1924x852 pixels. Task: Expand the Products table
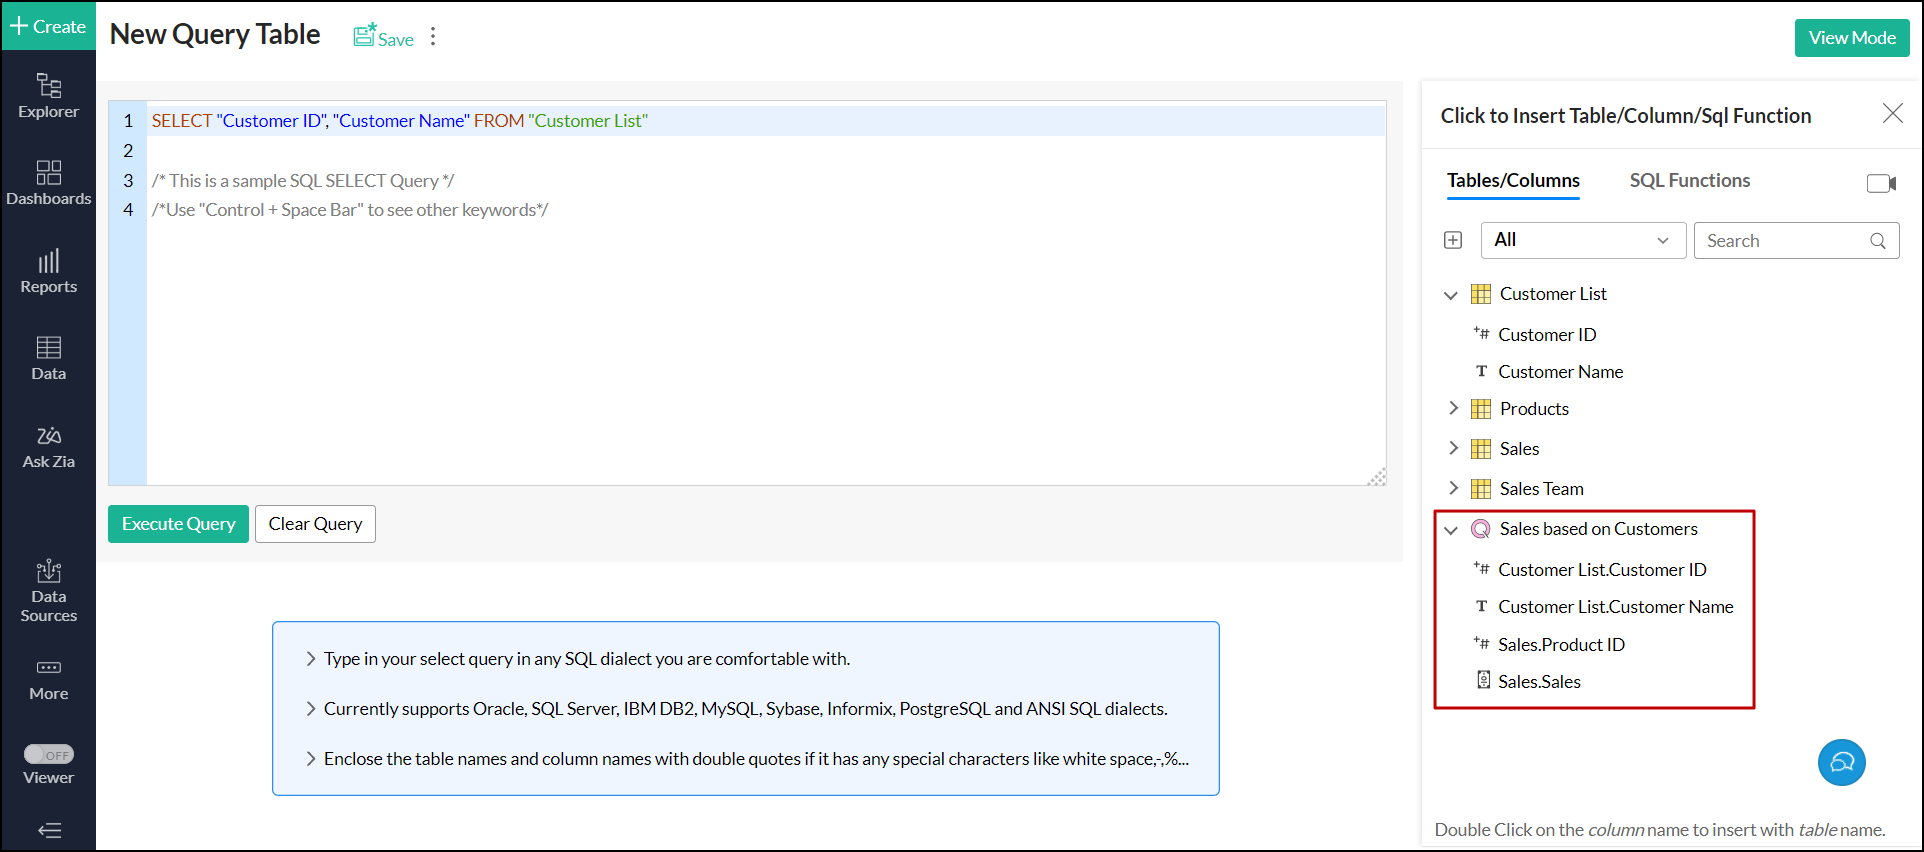pyautogui.click(x=1453, y=408)
